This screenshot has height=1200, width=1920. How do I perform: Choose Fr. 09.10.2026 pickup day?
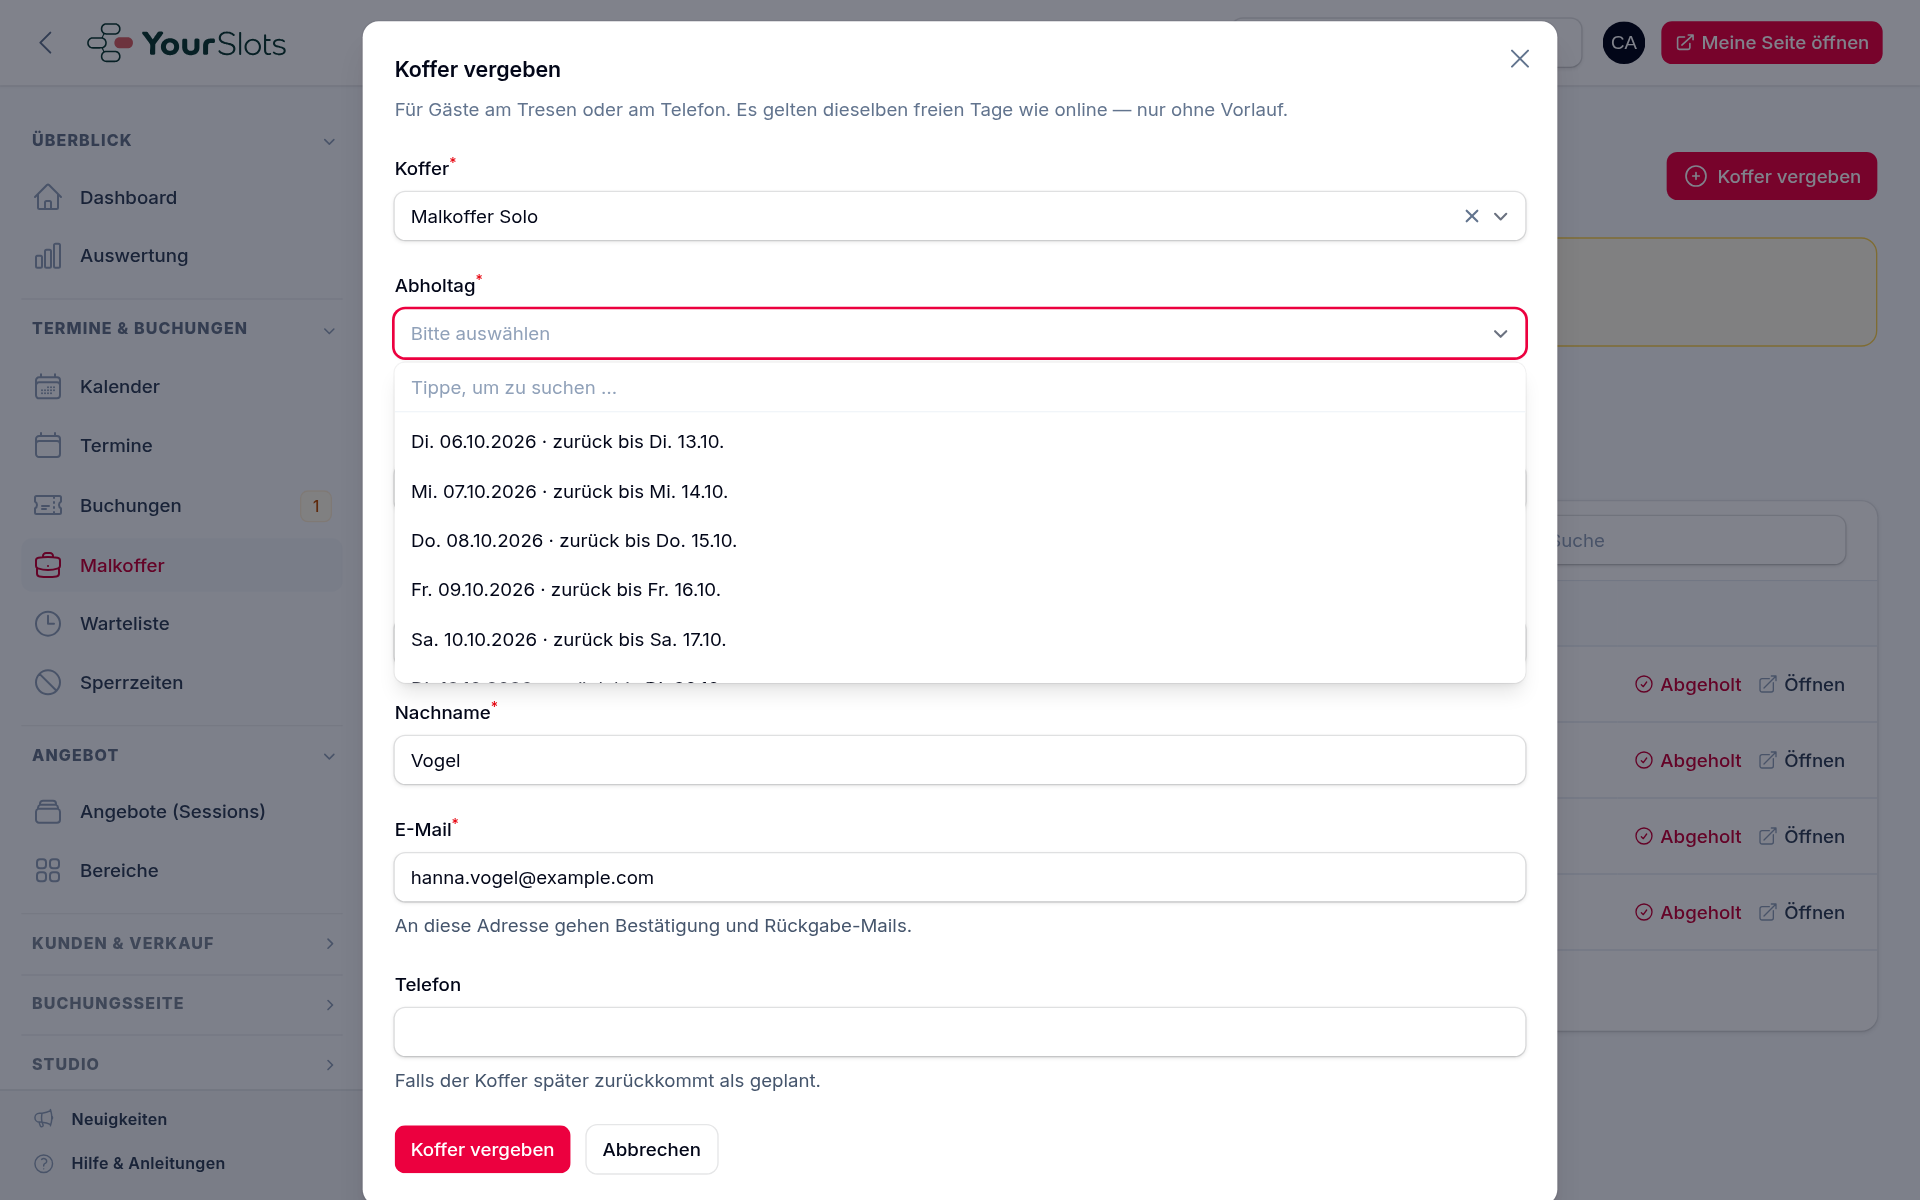tap(960, 590)
